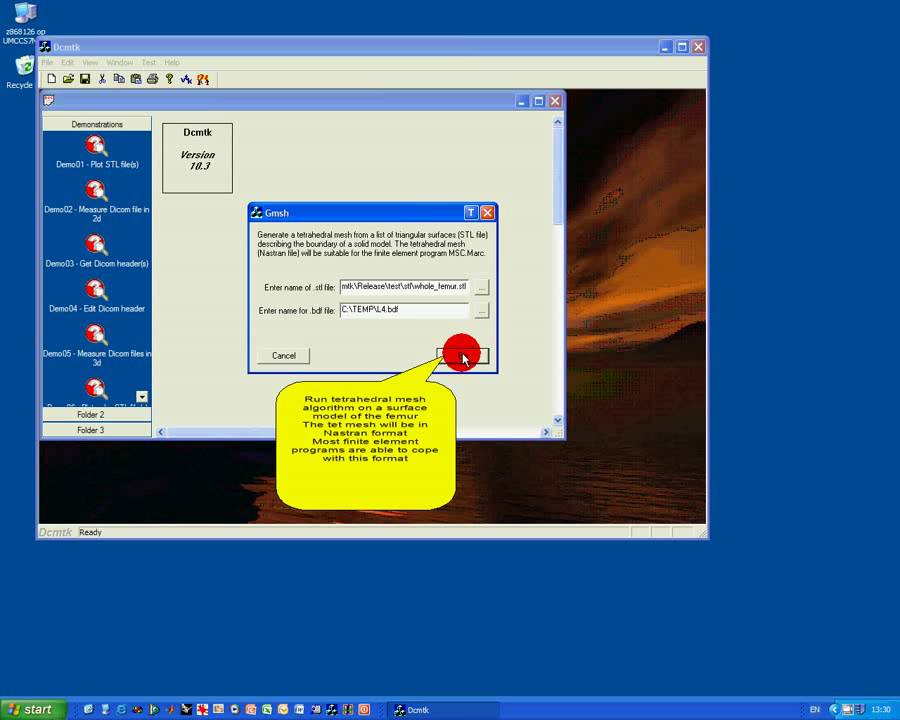The width and height of the screenshot is (900, 720).
Task: Click the Windows start button
Action: click(33, 710)
